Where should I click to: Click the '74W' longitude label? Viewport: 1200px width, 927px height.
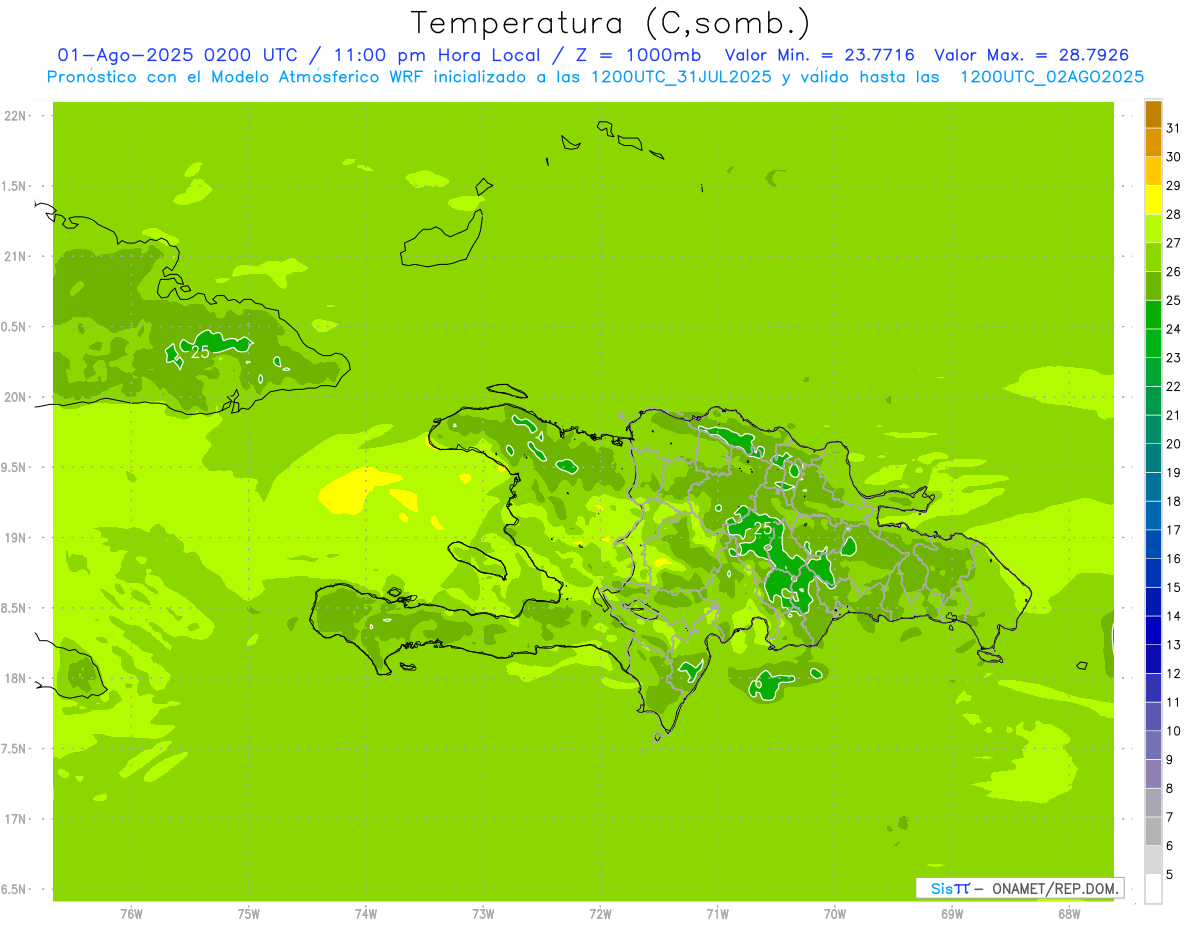coord(366,914)
